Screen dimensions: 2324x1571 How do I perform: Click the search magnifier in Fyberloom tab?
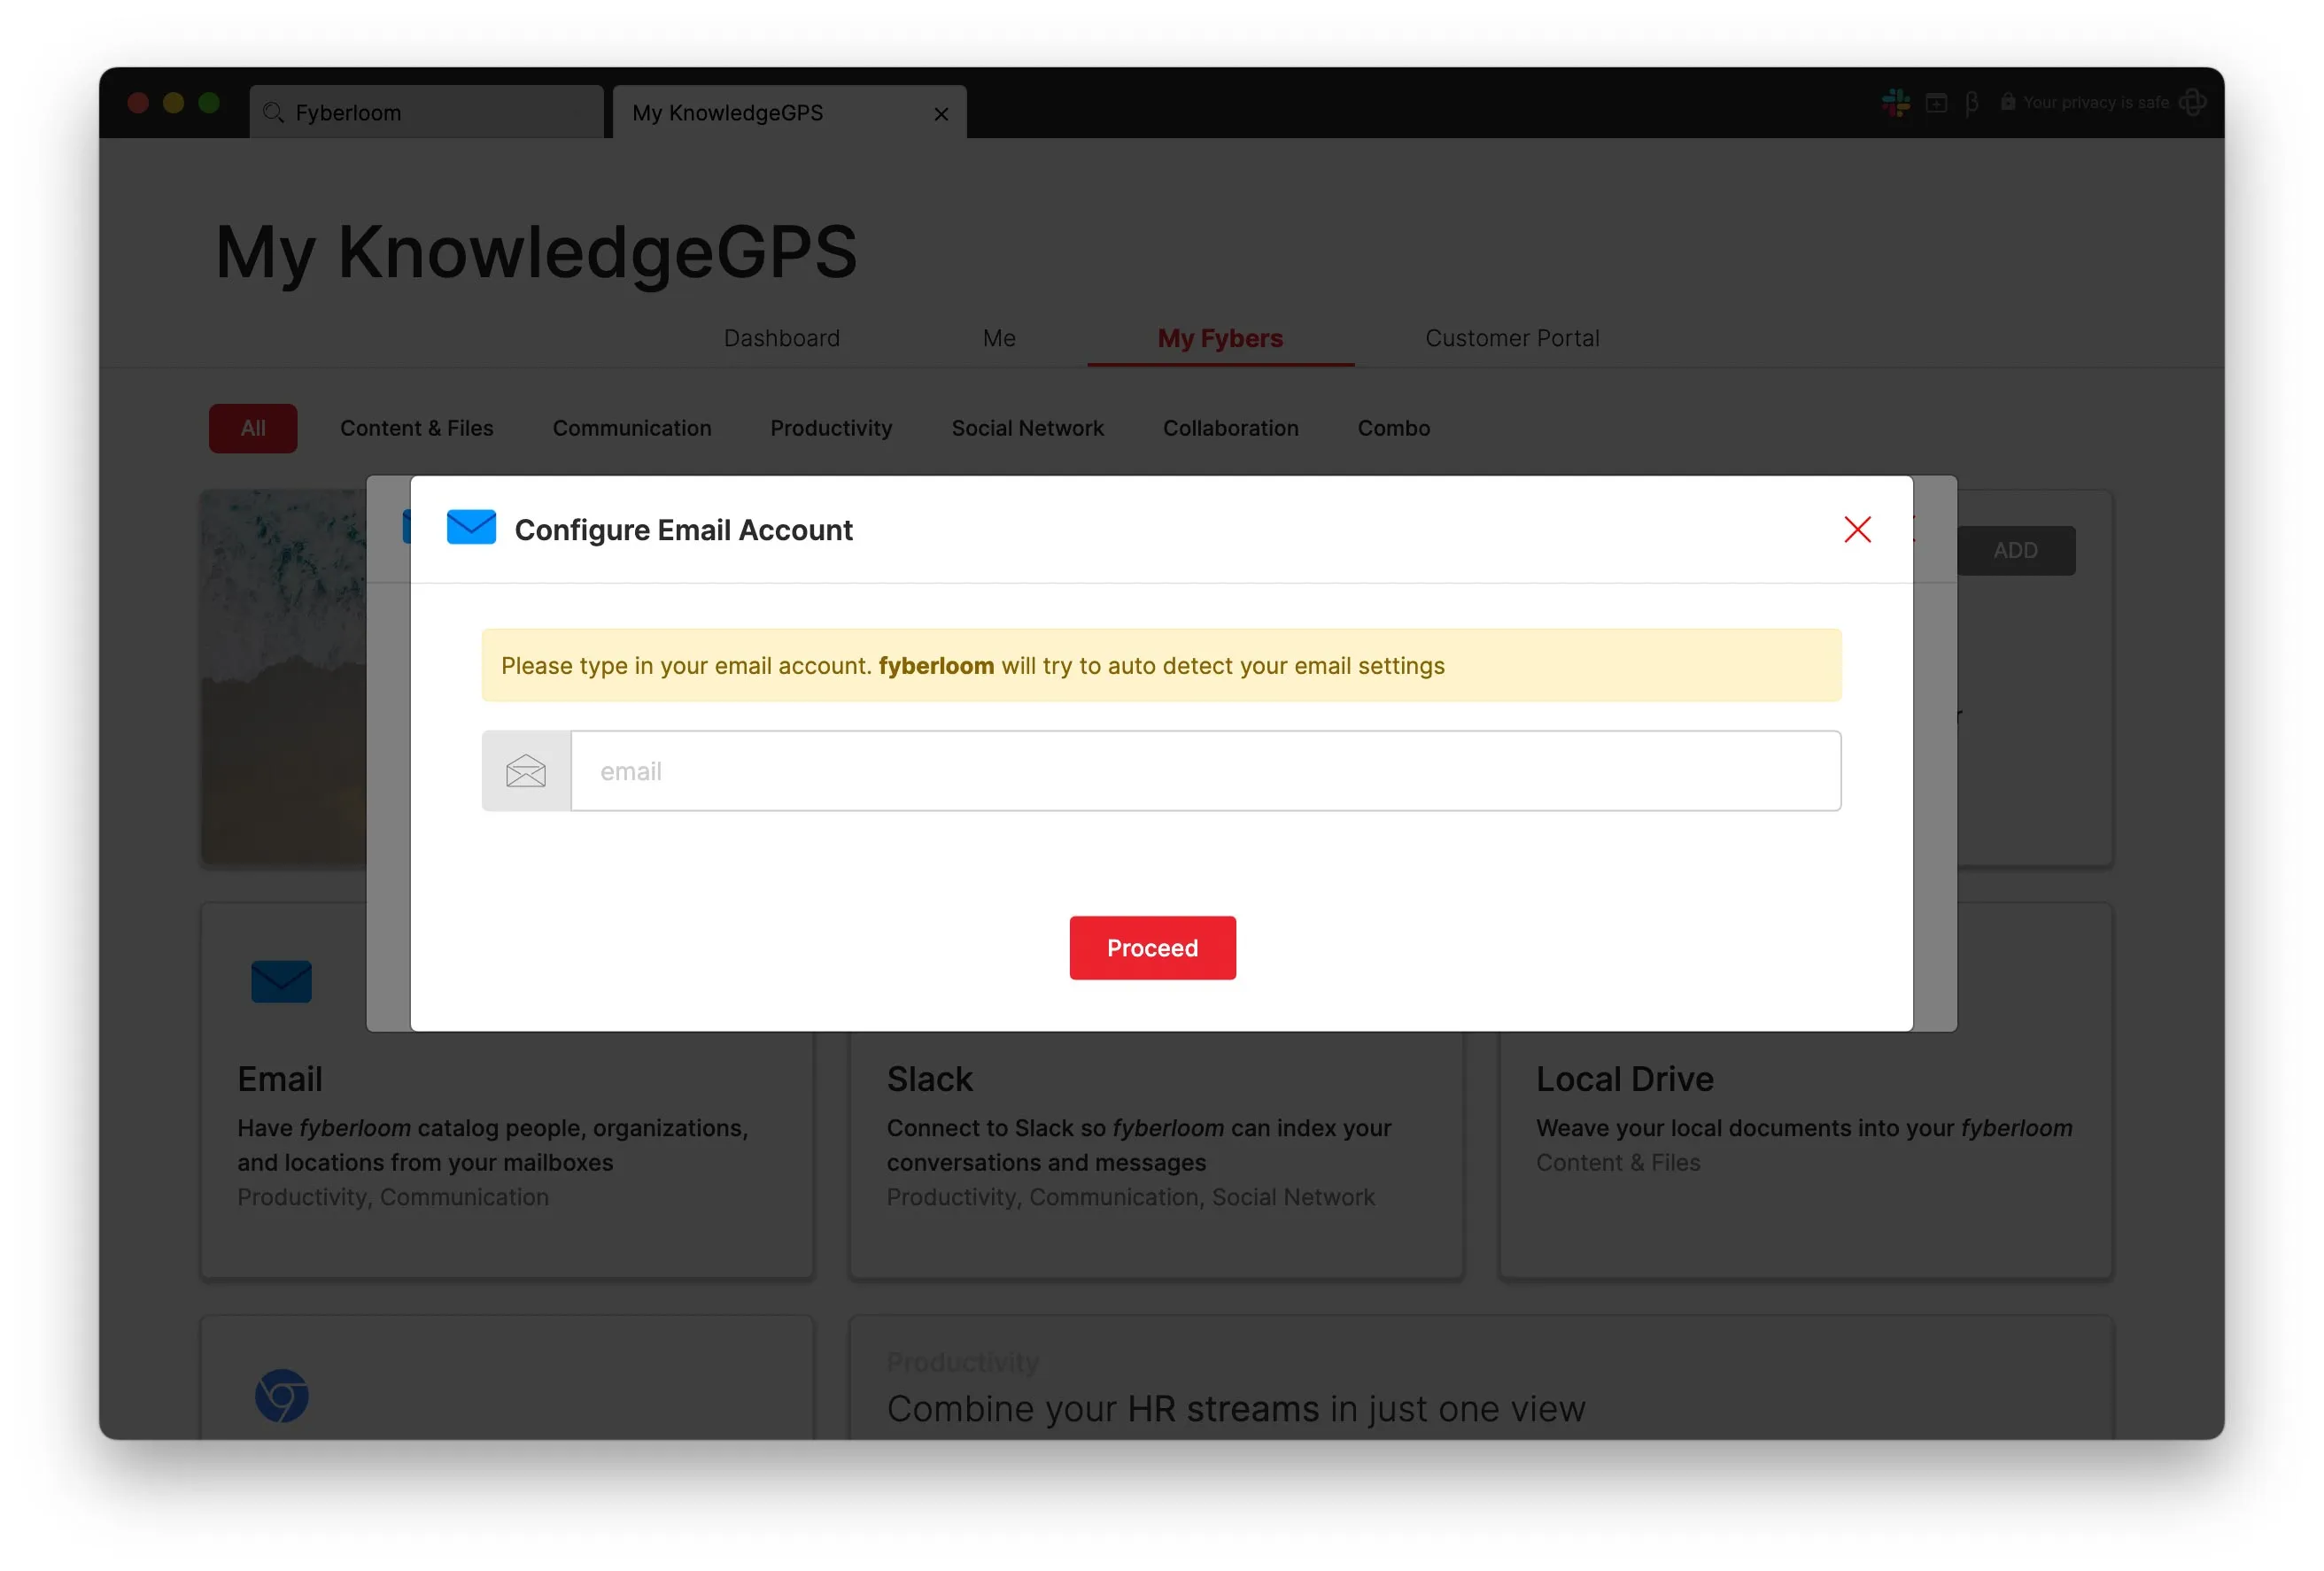[x=273, y=113]
